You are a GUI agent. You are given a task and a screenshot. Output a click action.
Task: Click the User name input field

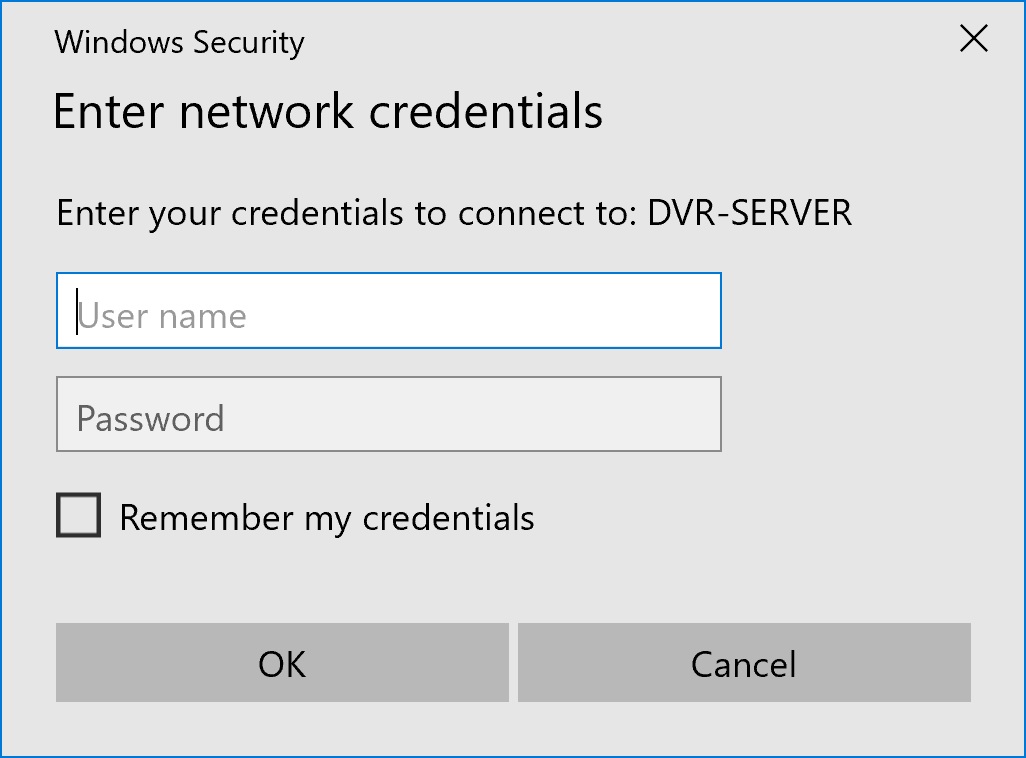pyautogui.click(x=388, y=311)
